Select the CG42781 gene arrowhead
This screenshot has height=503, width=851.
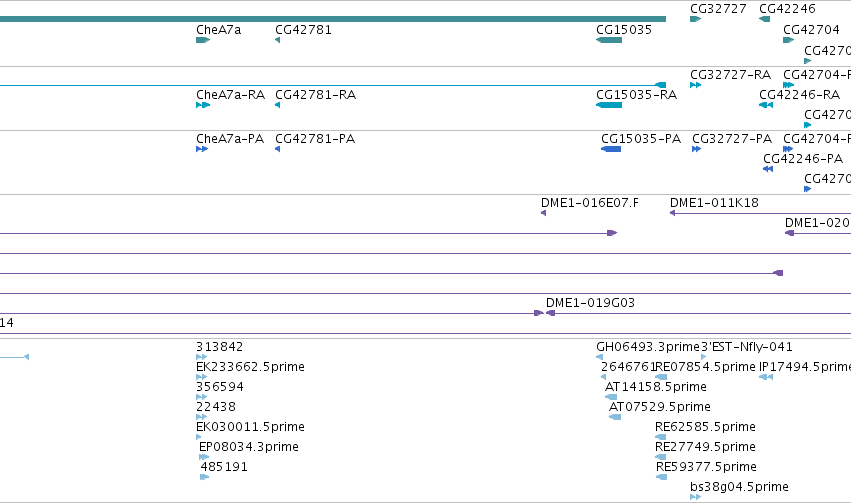pyautogui.click(x=277, y=40)
